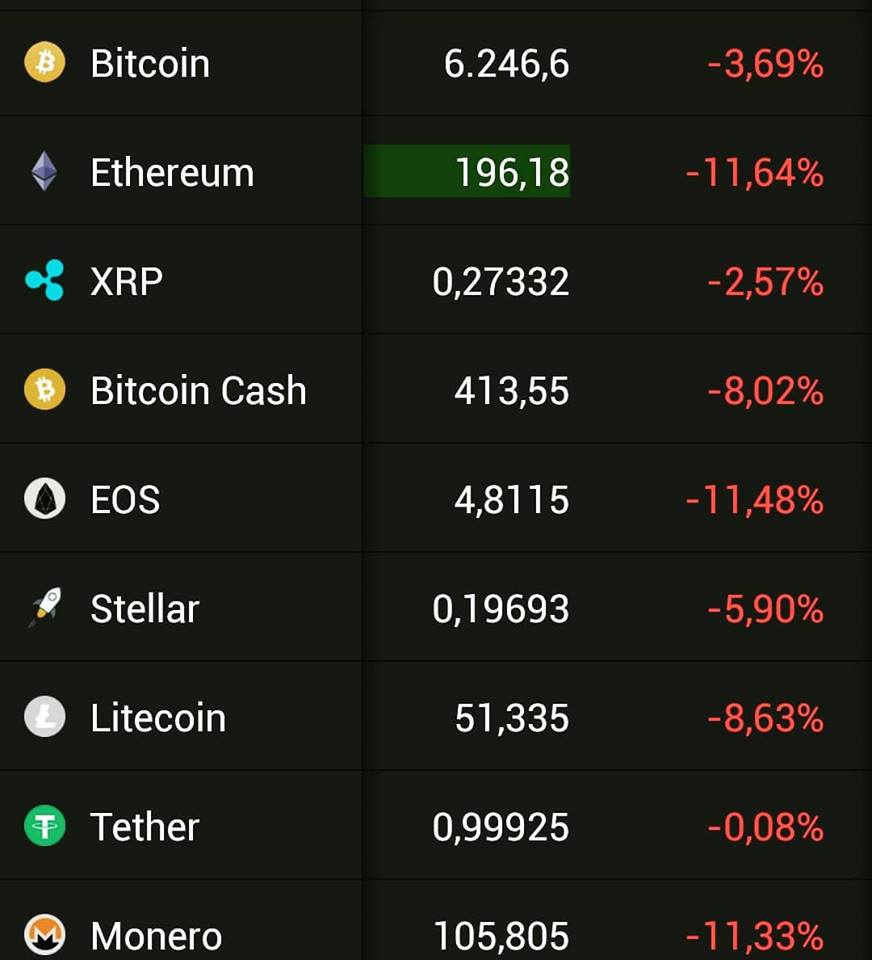Tap XRP change value -2,57%

tap(765, 282)
